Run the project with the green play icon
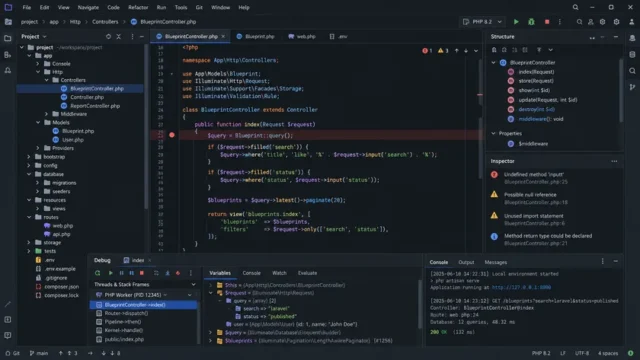640x360 pixels. pyautogui.click(x=516, y=22)
